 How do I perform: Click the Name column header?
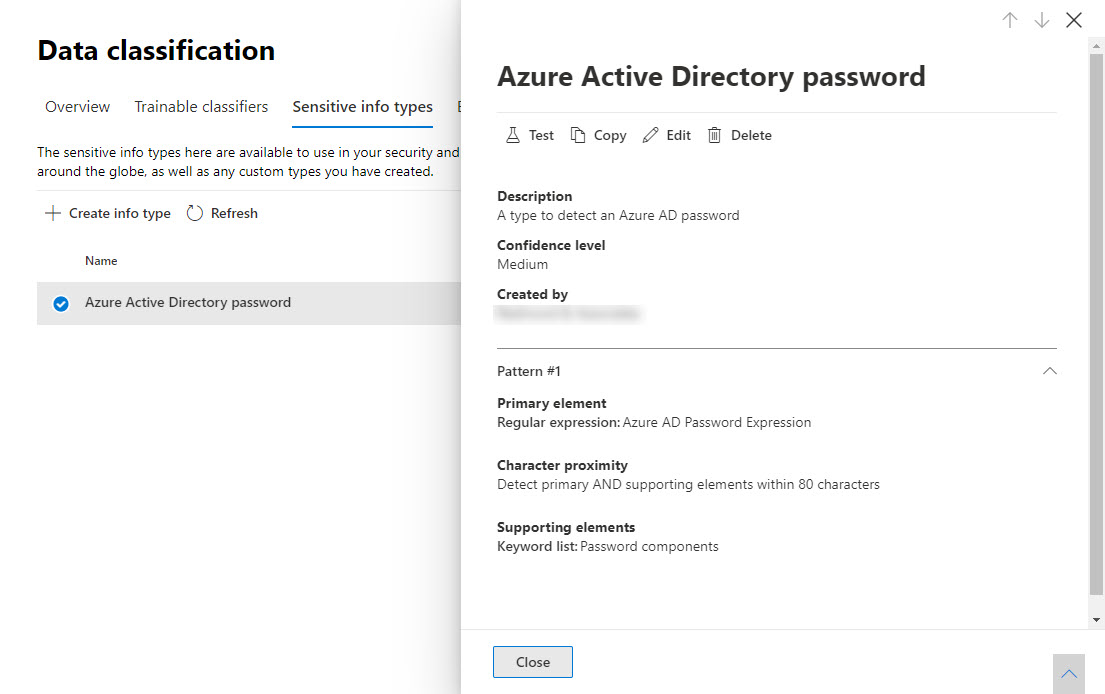coord(101,260)
